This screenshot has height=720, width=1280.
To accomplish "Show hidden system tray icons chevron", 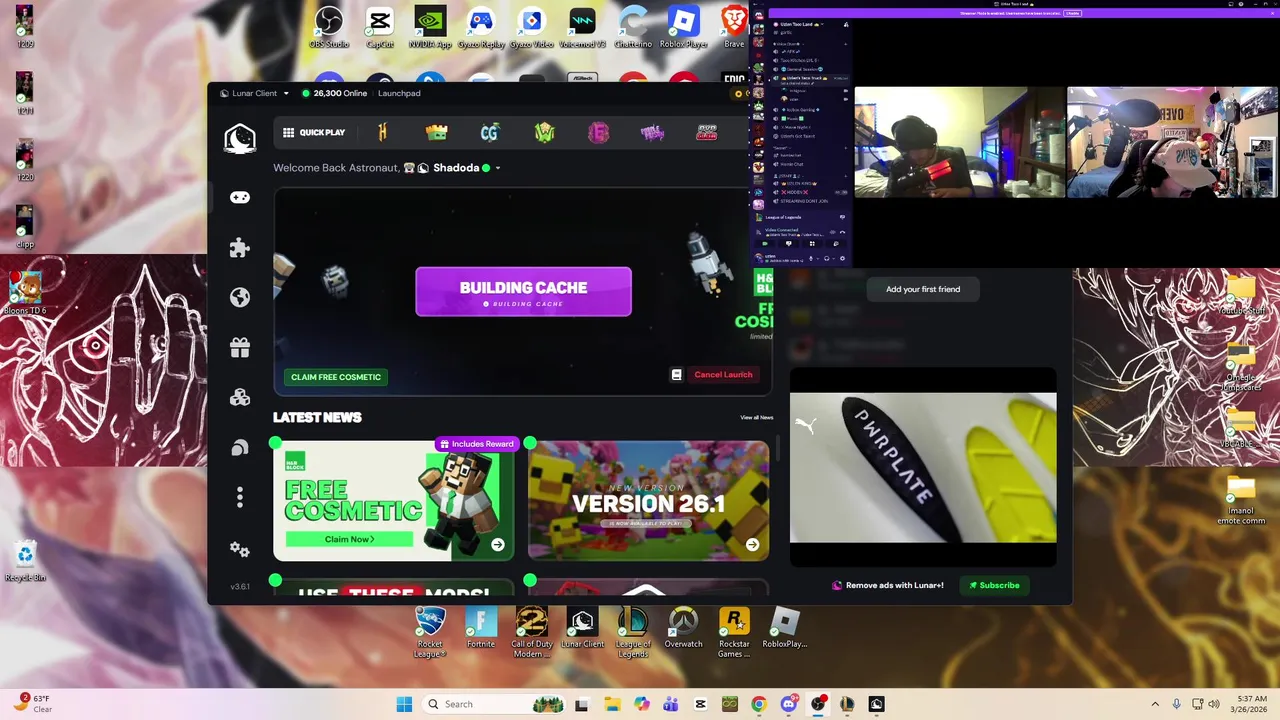I will coord(1155,704).
